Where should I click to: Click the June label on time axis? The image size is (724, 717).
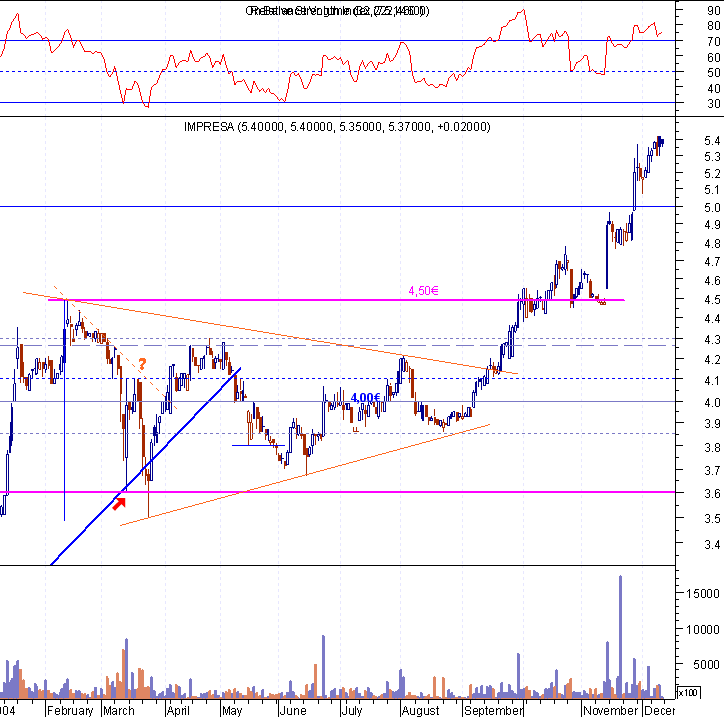293,711
